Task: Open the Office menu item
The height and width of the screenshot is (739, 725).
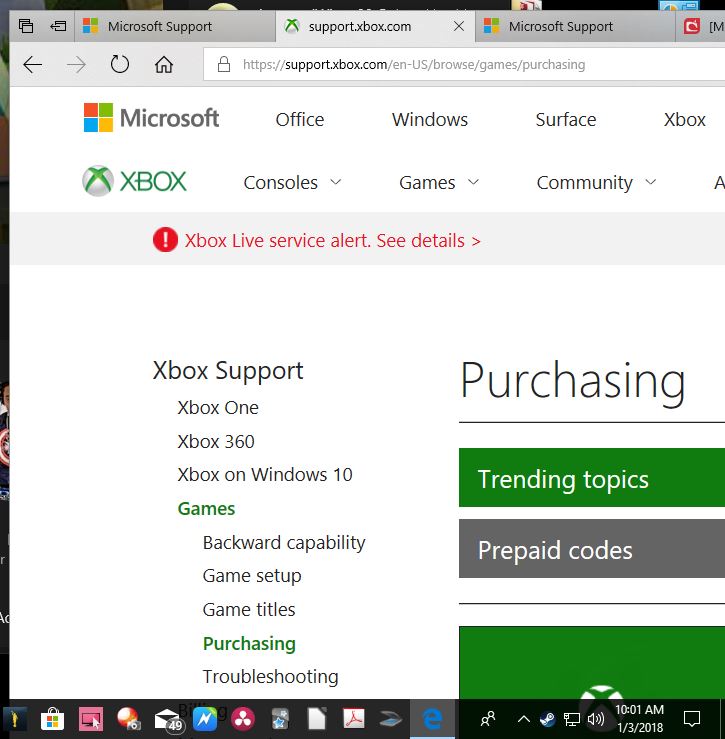Action: point(300,120)
